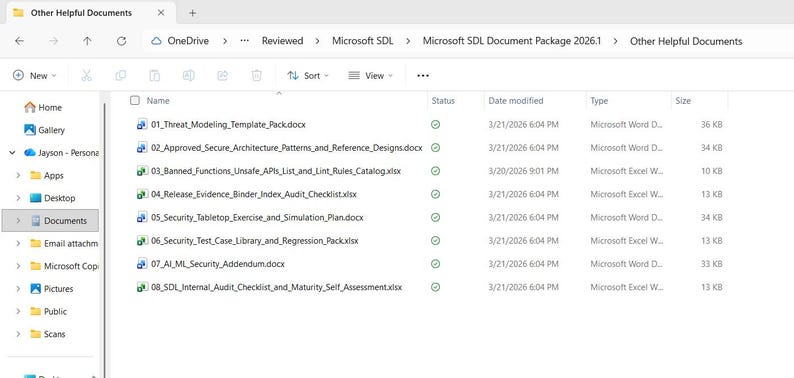Click the Excel icon of 06_Security_Test_Case_Library file
This screenshot has height=378, width=794.
[142, 241]
